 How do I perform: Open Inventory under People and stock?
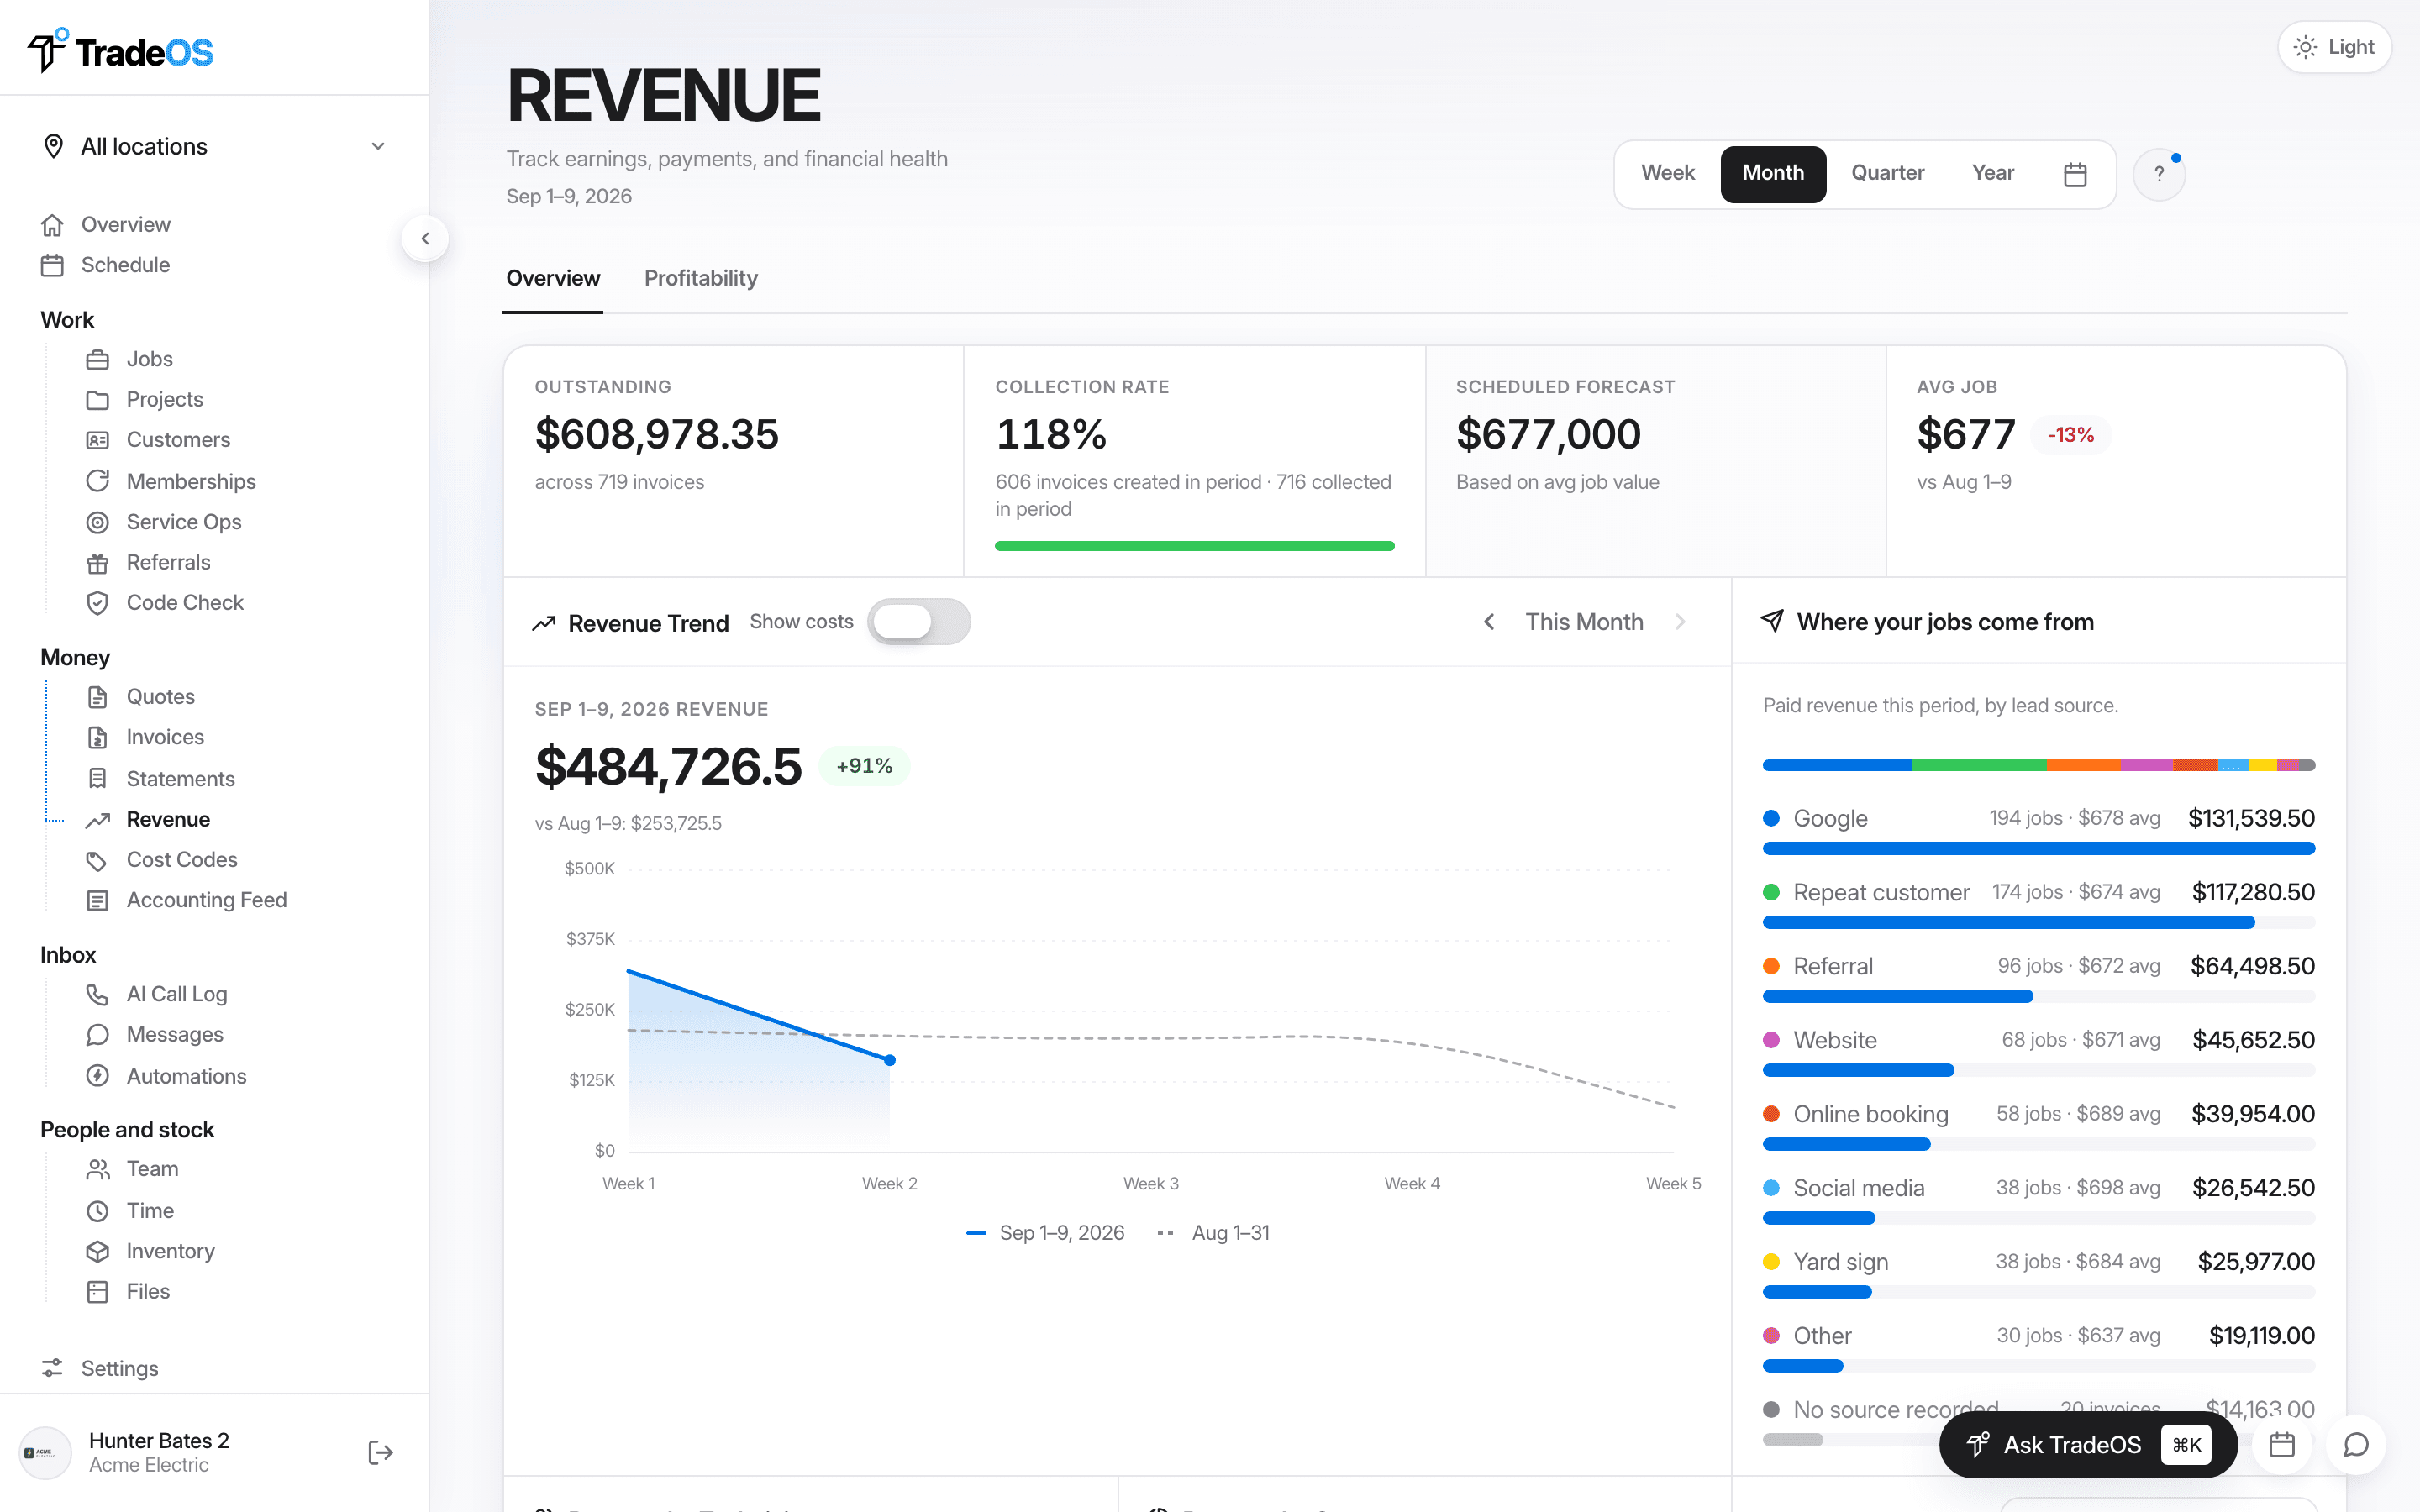click(170, 1251)
